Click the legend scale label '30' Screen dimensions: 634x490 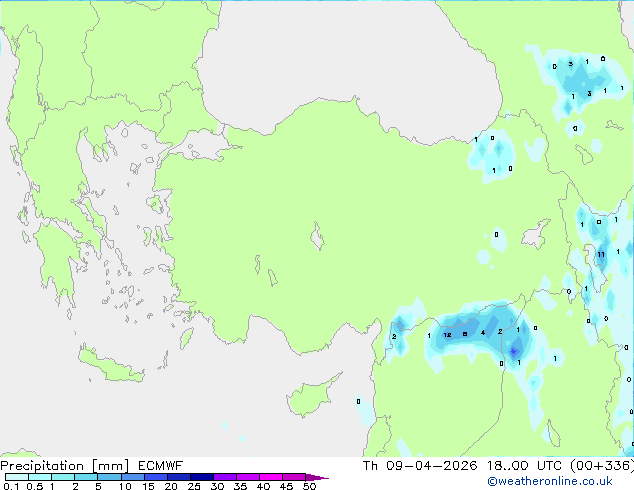click(x=217, y=486)
